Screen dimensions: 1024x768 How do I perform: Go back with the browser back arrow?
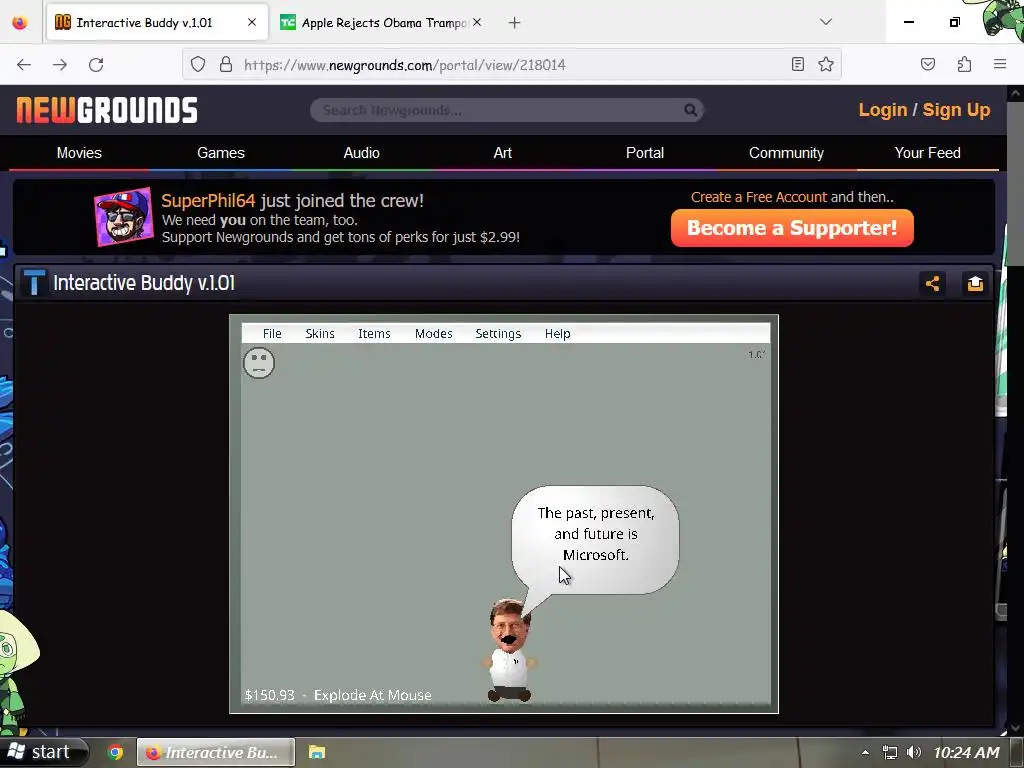coord(24,65)
